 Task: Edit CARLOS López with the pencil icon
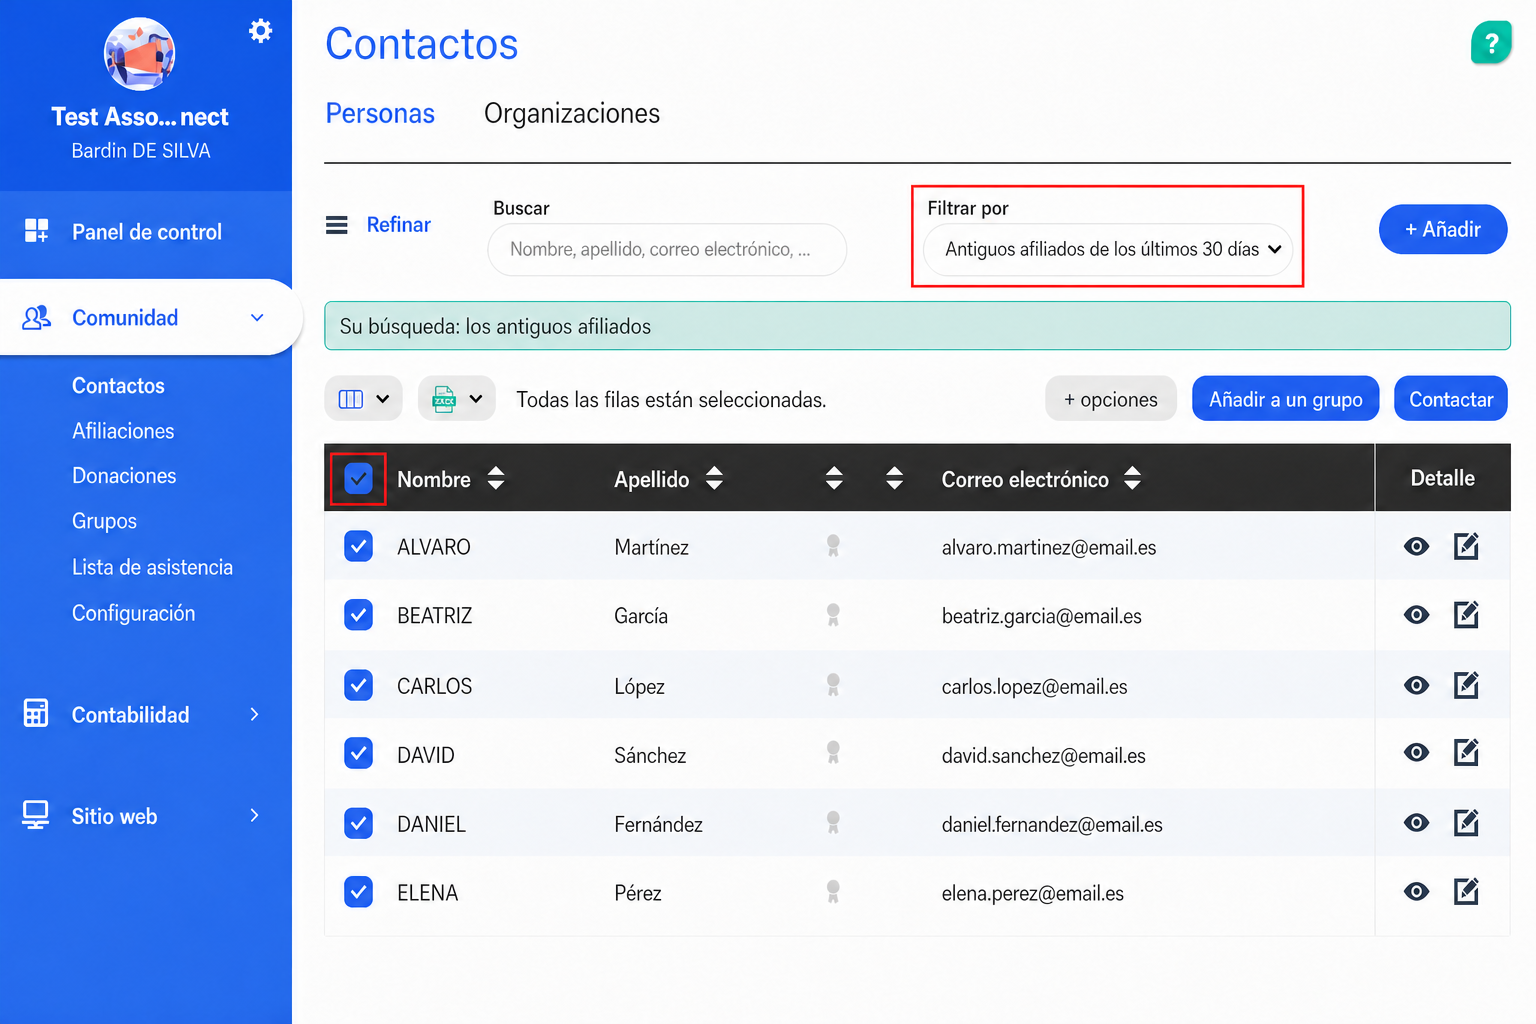coord(1466,685)
